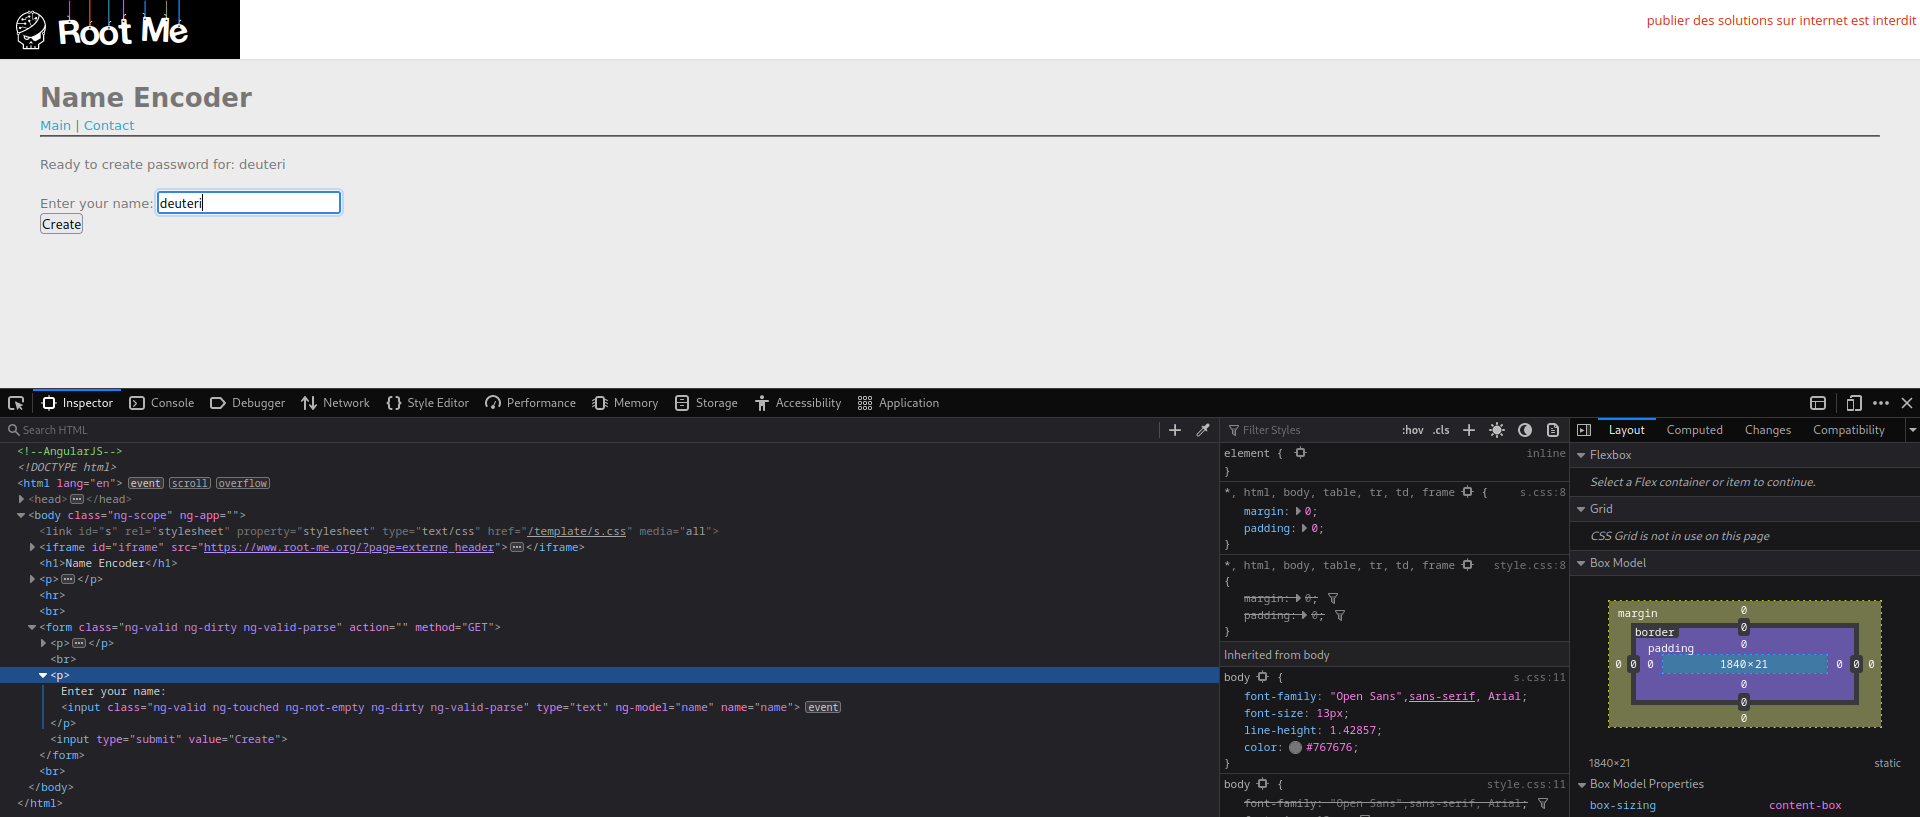Collapse the sidebar pane toggle icon

[1584, 430]
